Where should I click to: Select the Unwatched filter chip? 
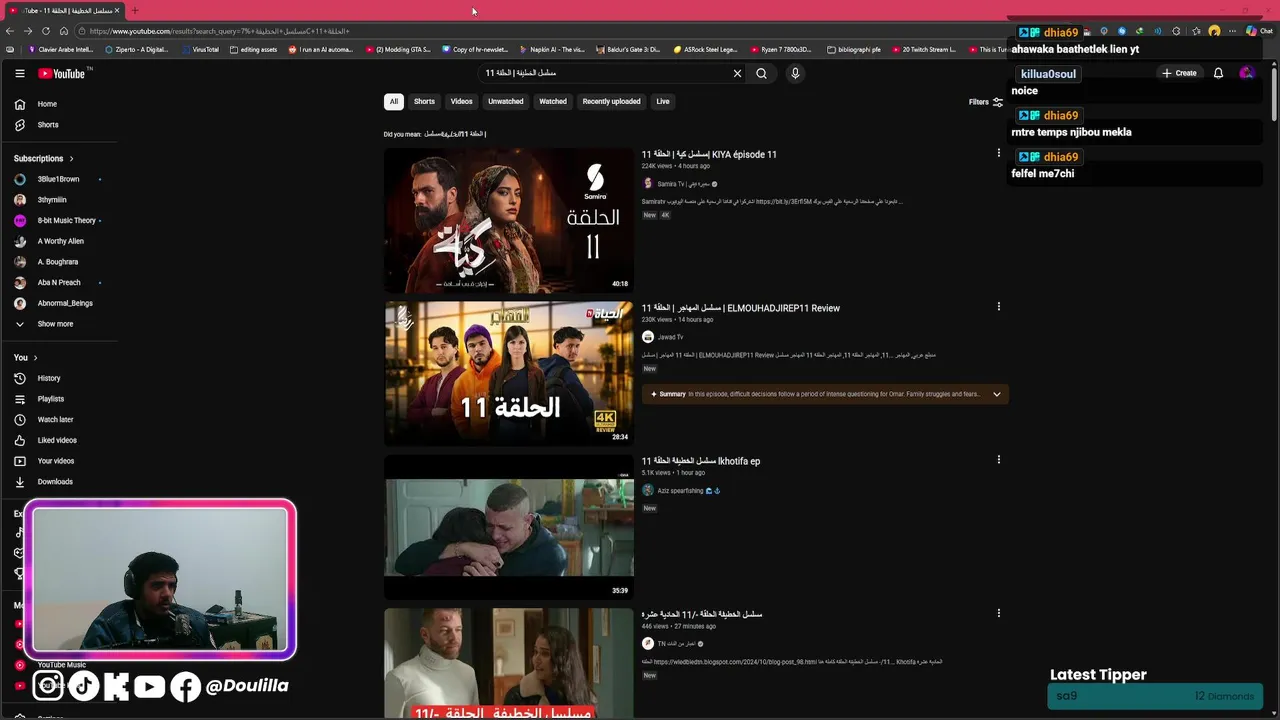(x=506, y=101)
